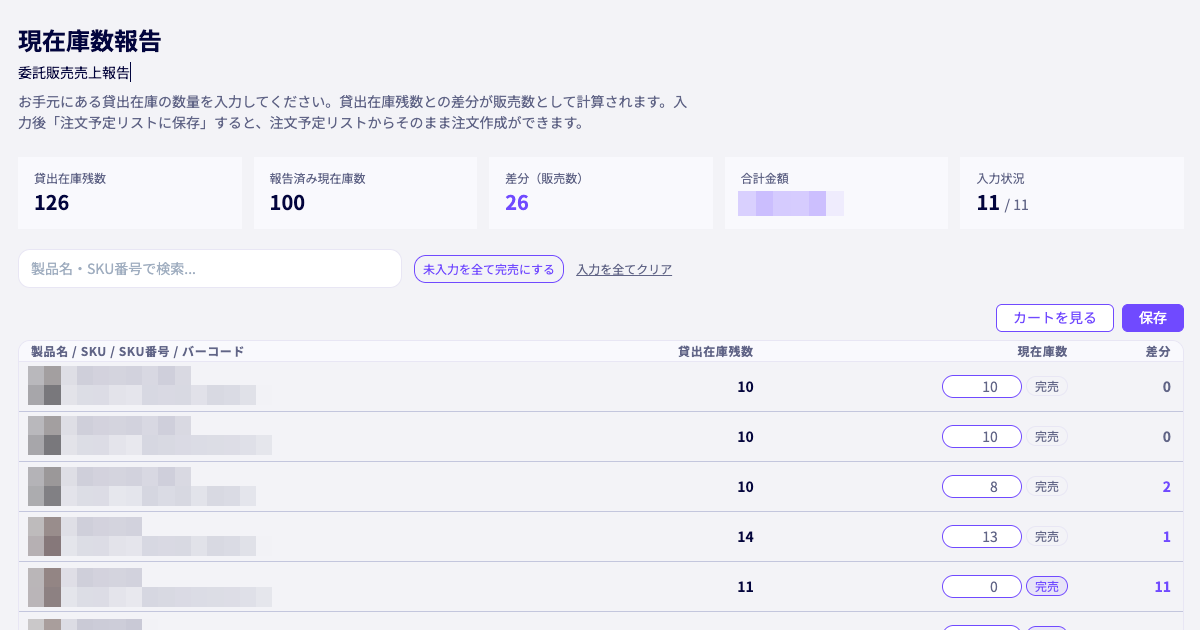Select first row's current stock input
This screenshot has height=630, width=1200.
point(982,387)
